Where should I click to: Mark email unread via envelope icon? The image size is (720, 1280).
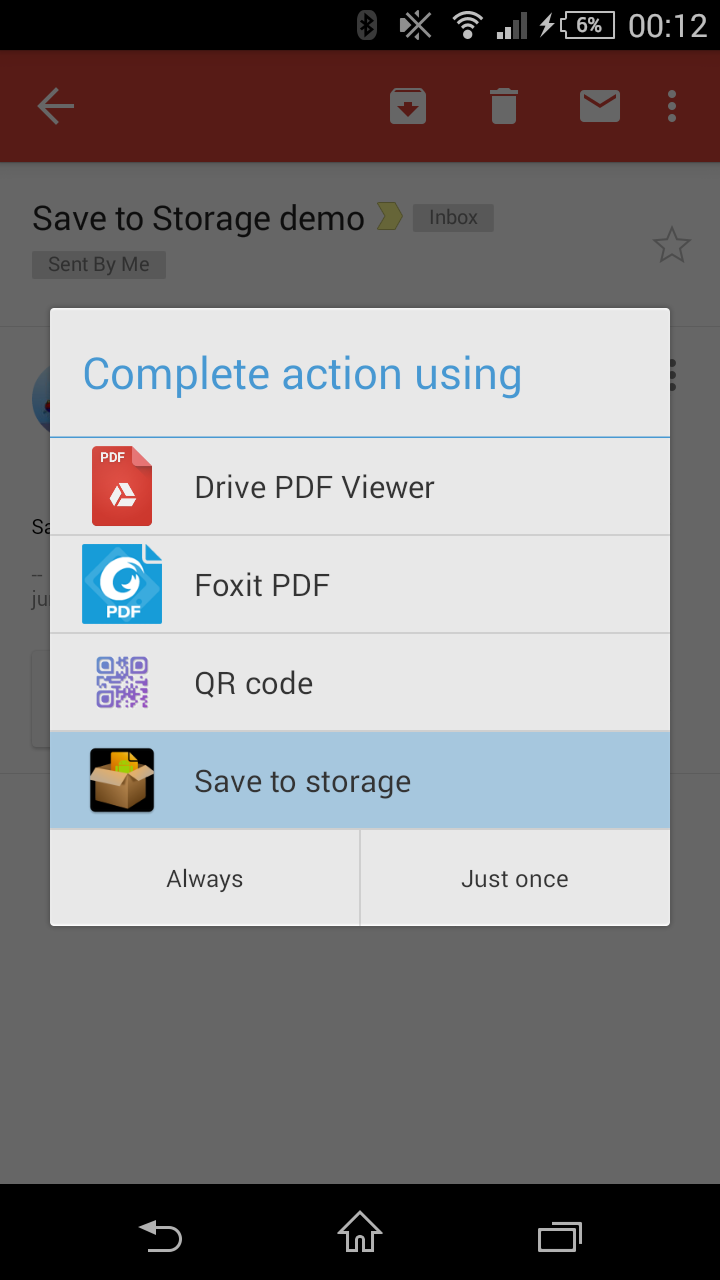(599, 105)
